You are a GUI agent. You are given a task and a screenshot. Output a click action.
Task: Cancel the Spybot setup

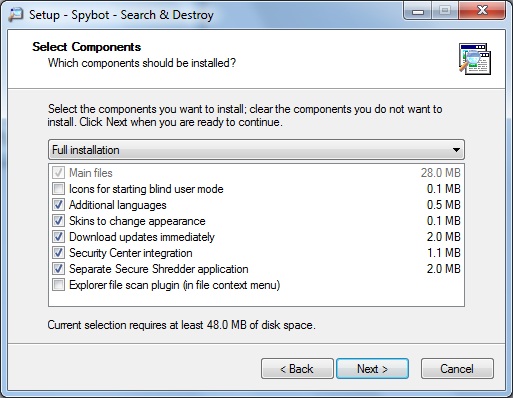pyautogui.click(x=457, y=369)
